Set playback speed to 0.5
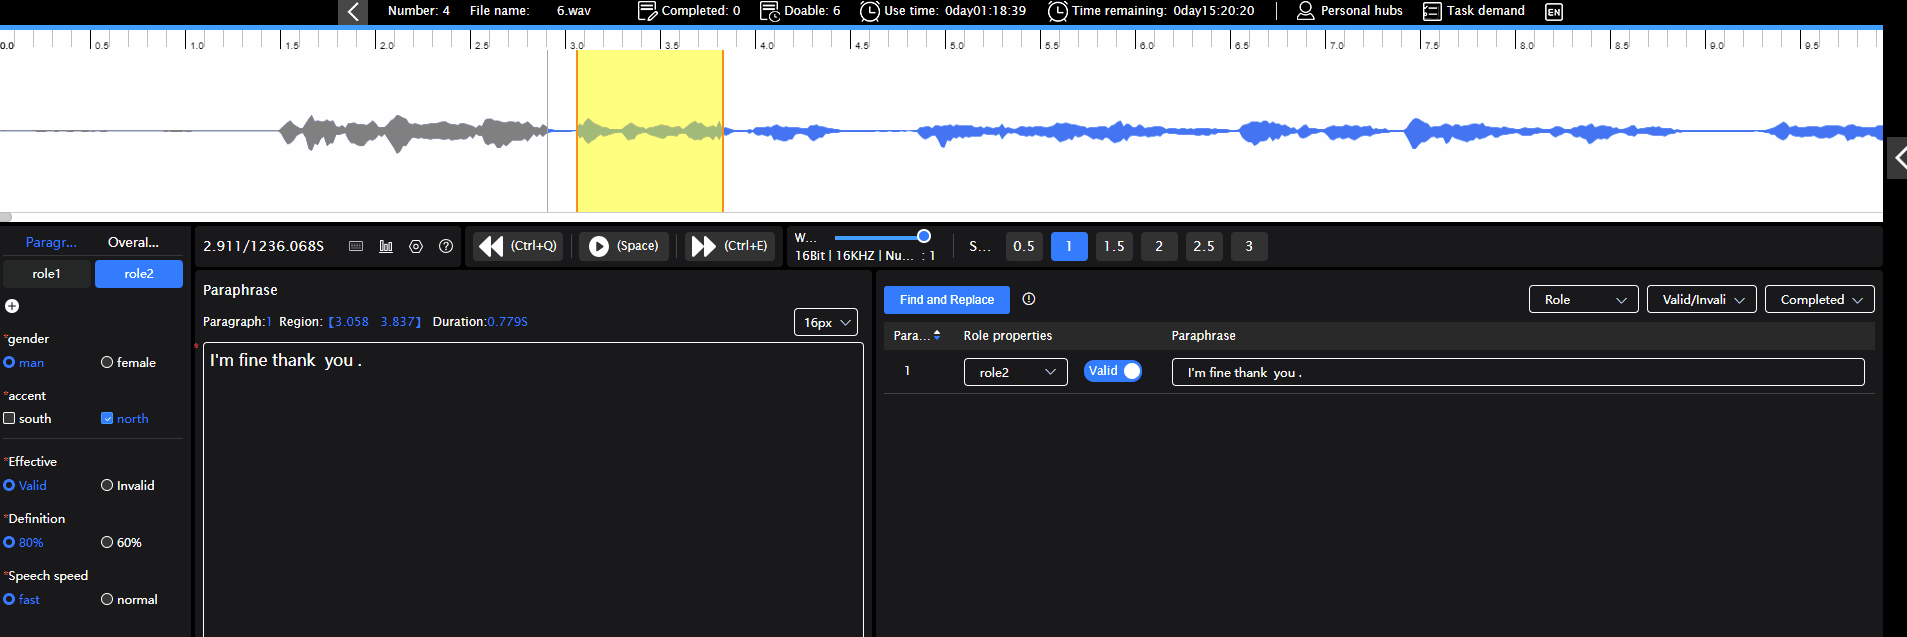 click(x=1024, y=246)
